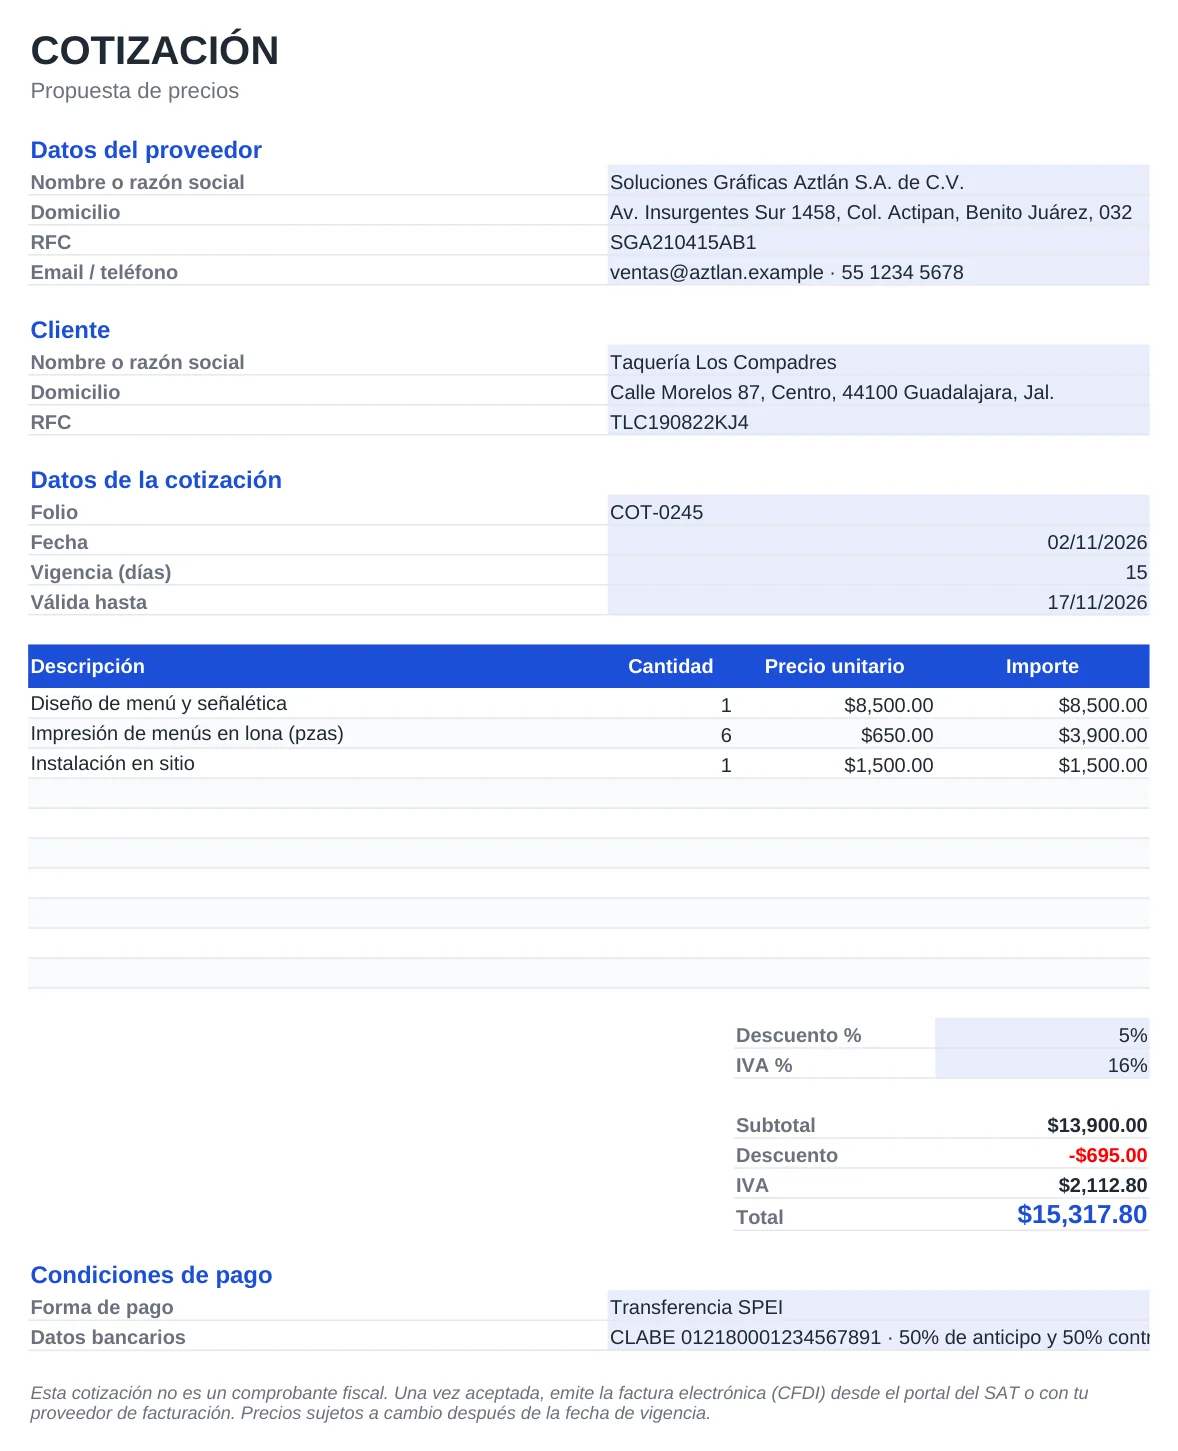Screen dimensions: 1178x1451
Task: Select the 'Precio unitario' column header
Action: [x=834, y=666]
